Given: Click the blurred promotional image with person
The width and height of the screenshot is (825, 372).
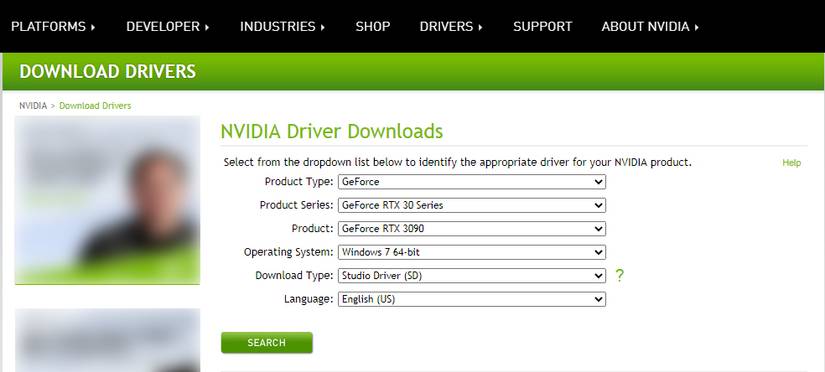Looking at the screenshot, I should [x=107, y=200].
